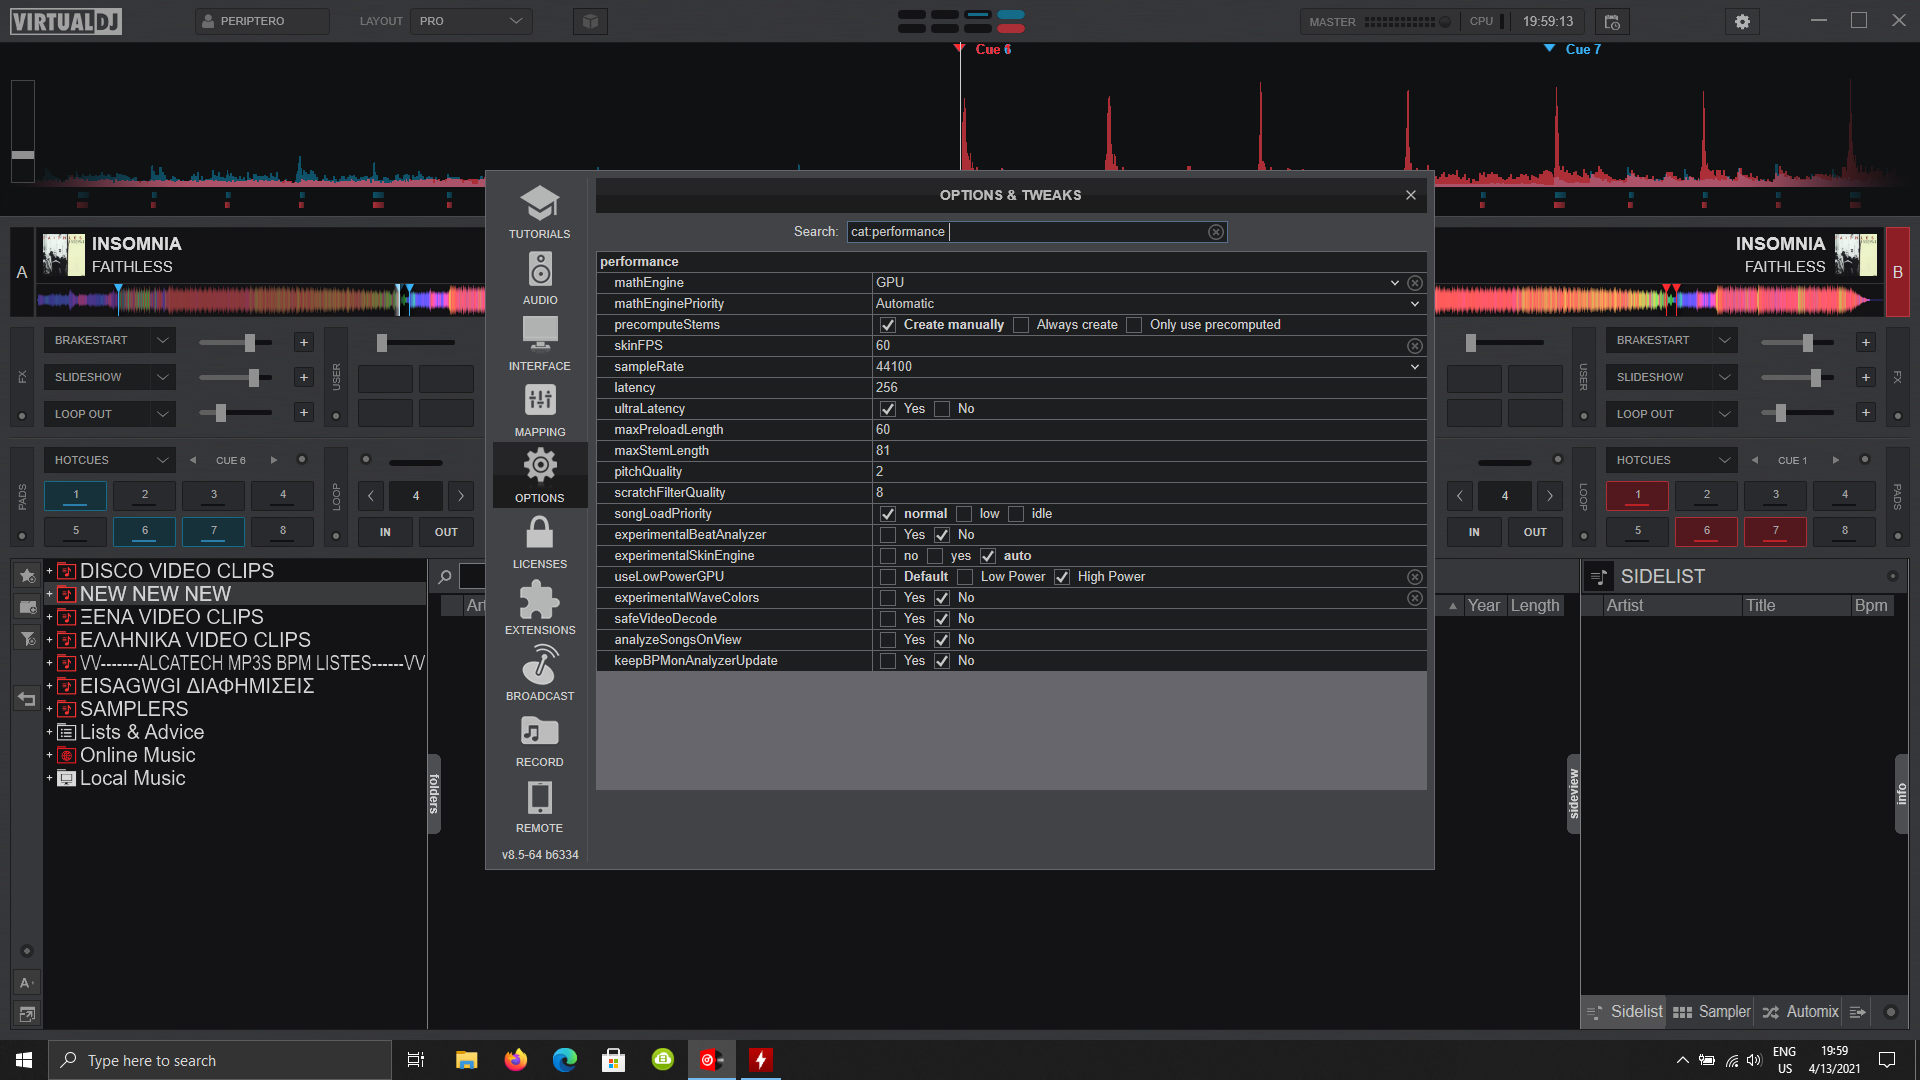Click deck A loop IN button

tap(385, 532)
